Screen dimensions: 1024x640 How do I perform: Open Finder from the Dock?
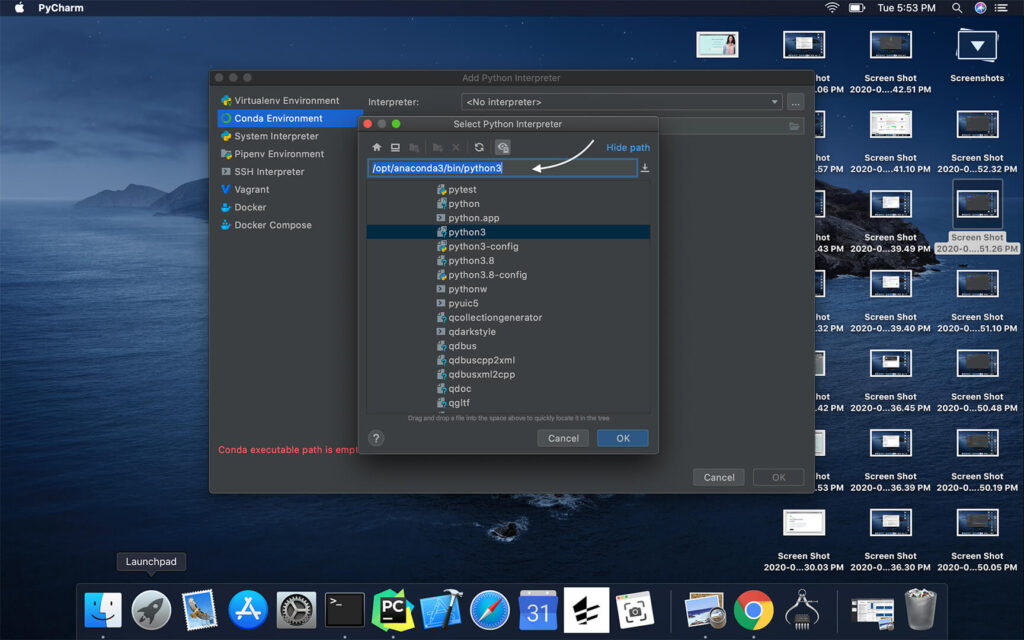coord(103,611)
